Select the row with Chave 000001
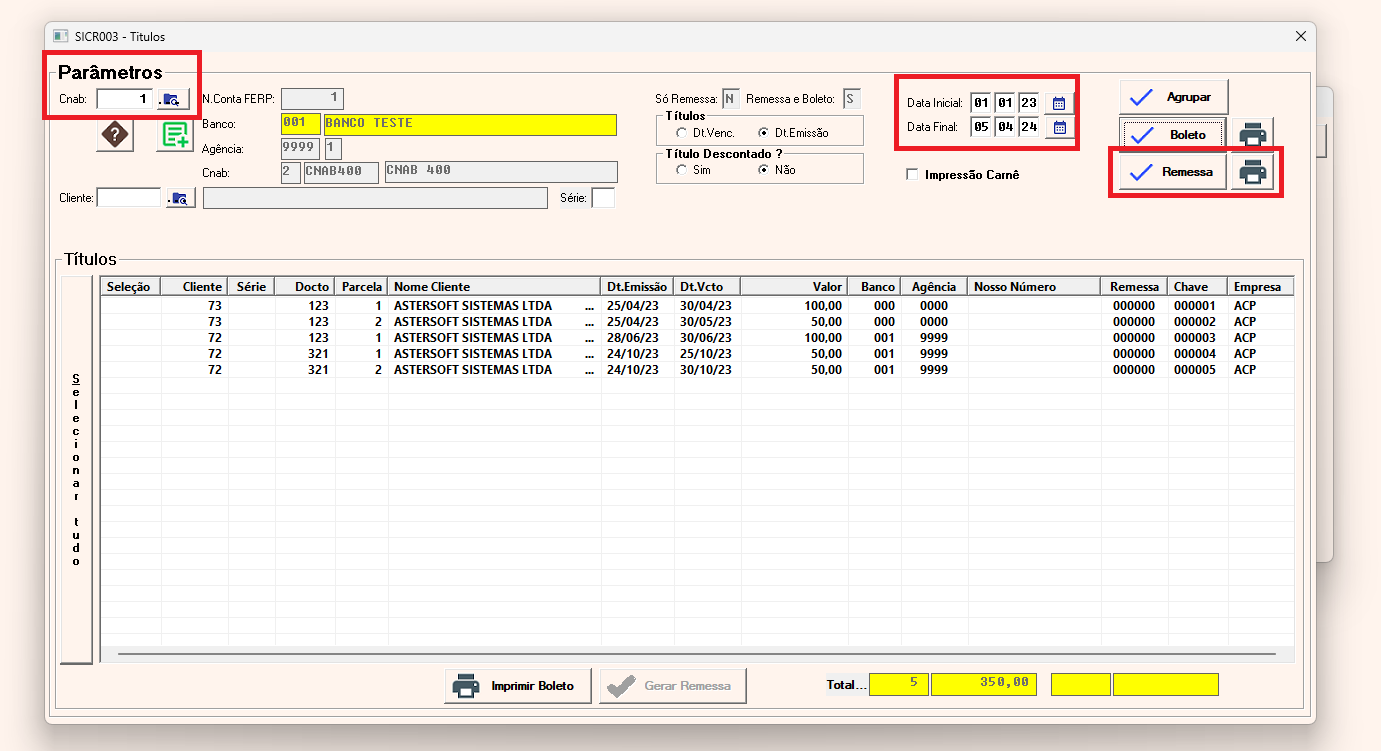Viewport: 1381px width, 751px height. click(x=697, y=306)
